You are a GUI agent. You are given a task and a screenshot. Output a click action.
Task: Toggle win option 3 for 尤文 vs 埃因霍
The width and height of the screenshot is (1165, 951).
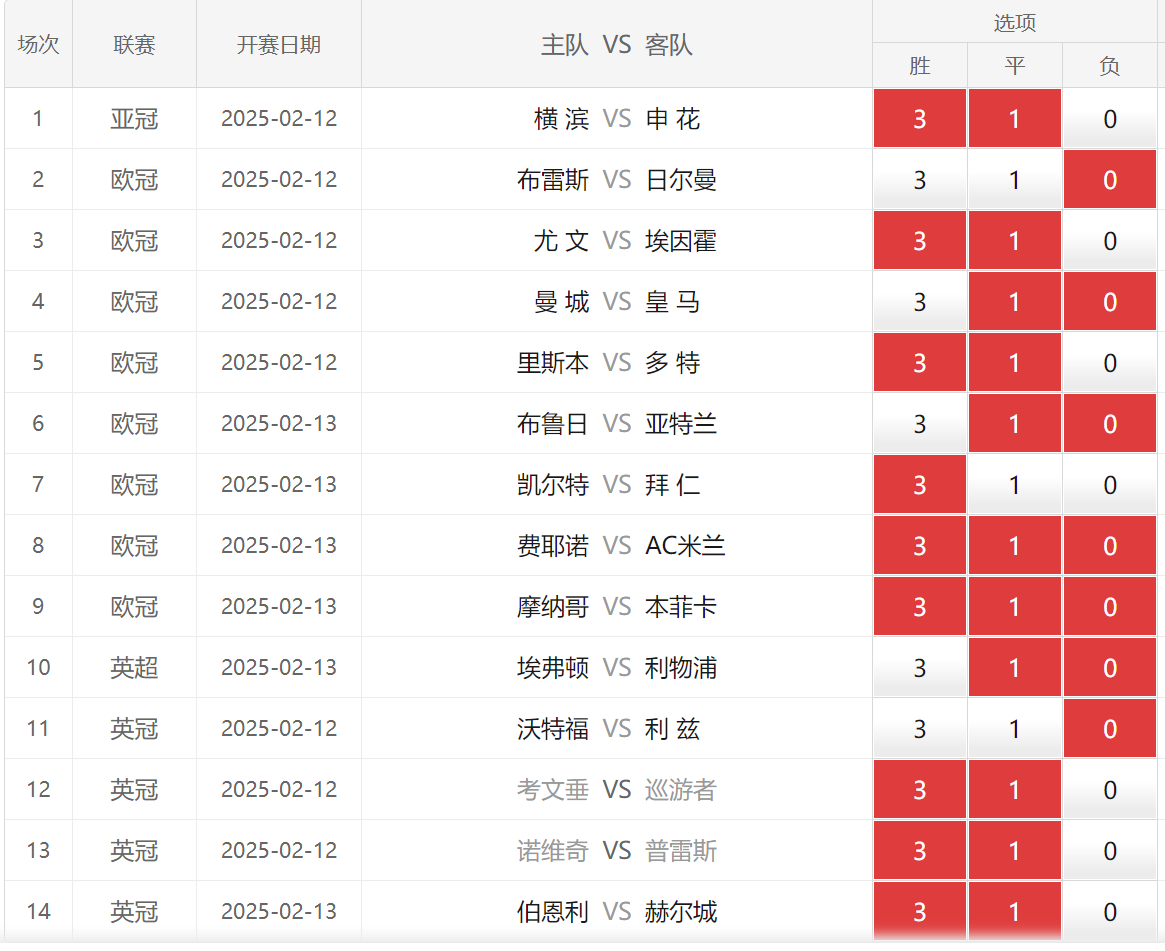[920, 240]
